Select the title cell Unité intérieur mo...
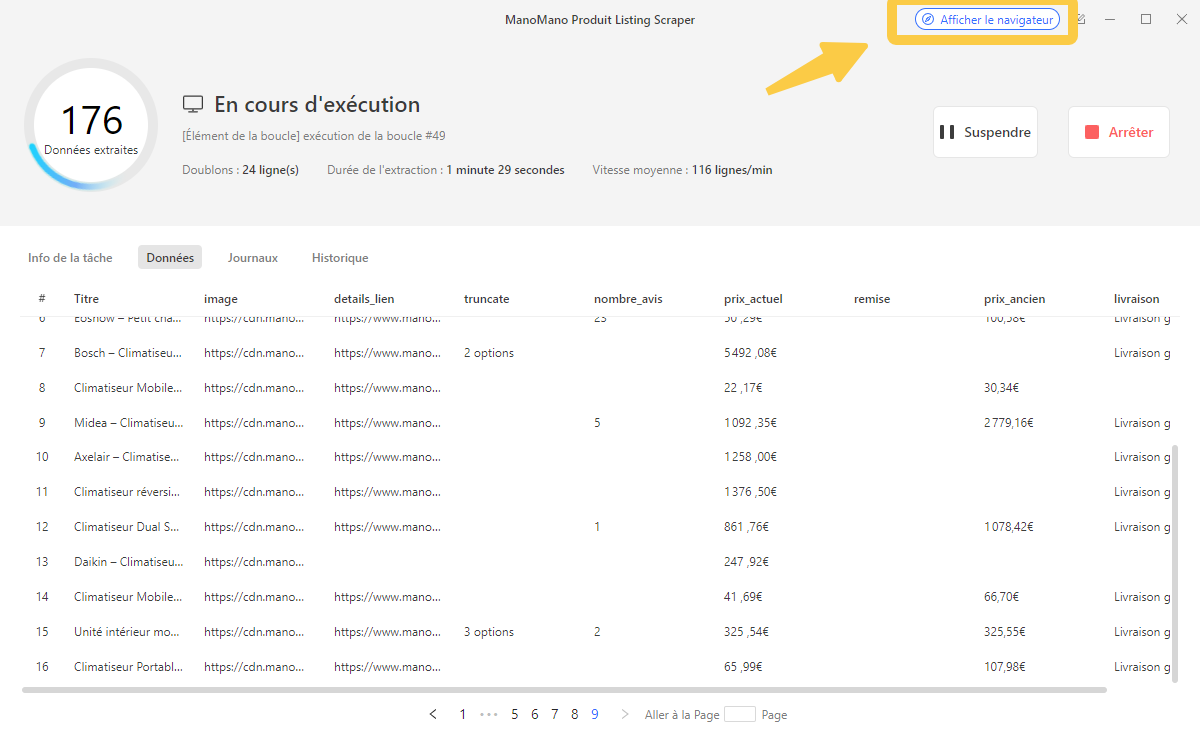Viewport: 1200px width, 734px height. (x=128, y=632)
